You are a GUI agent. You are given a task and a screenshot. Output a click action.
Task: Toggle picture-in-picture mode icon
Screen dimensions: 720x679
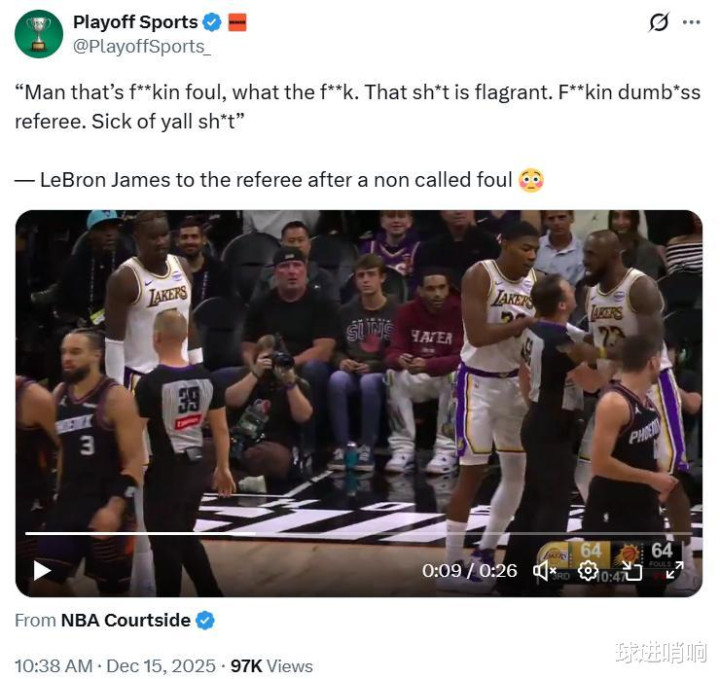pos(631,571)
